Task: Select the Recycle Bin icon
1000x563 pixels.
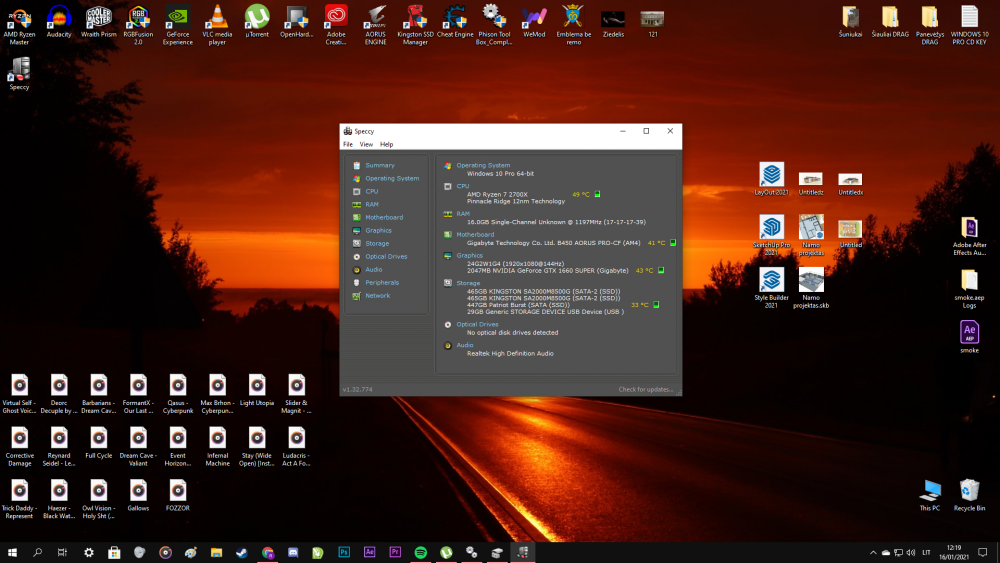Action: pos(969,495)
